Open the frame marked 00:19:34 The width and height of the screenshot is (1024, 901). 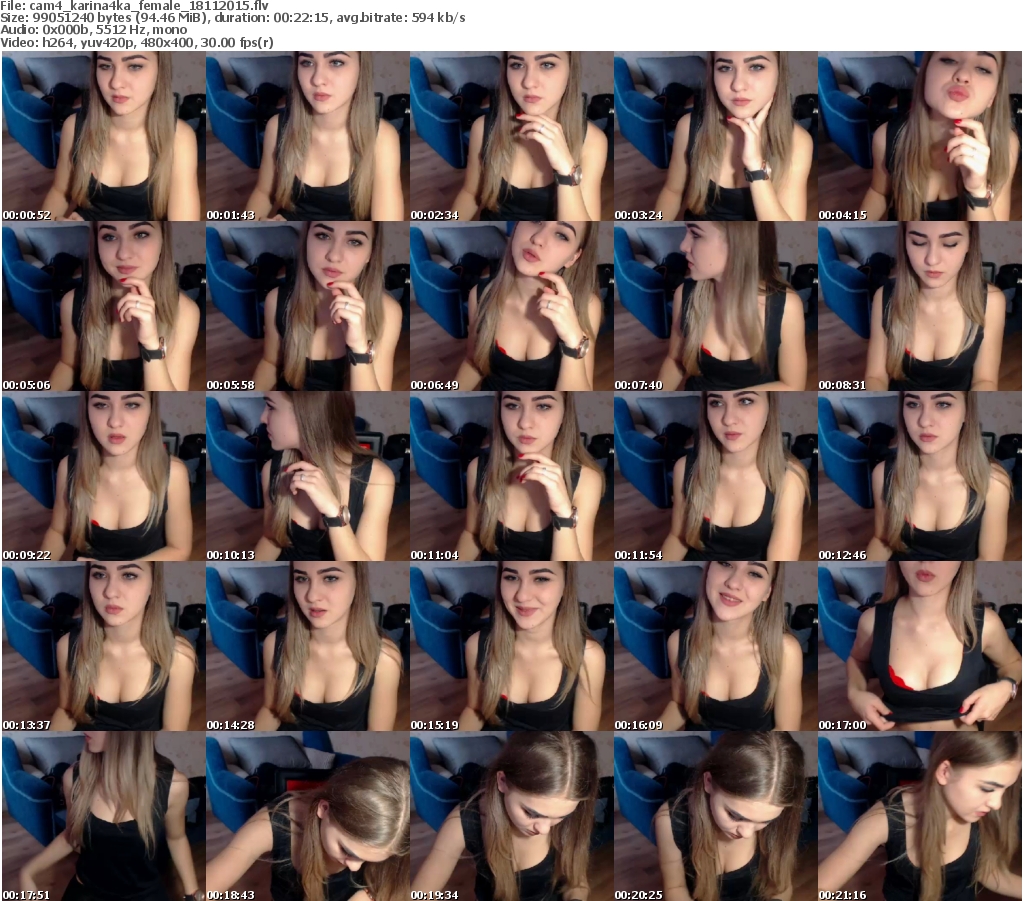(x=511, y=816)
